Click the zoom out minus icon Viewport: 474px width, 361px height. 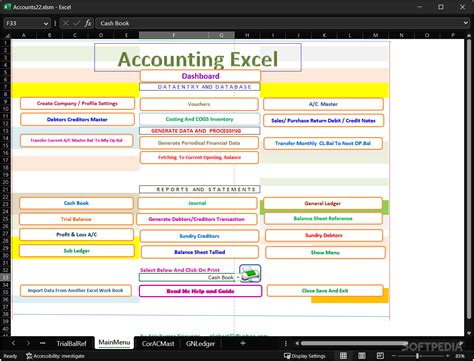click(393, 356)
